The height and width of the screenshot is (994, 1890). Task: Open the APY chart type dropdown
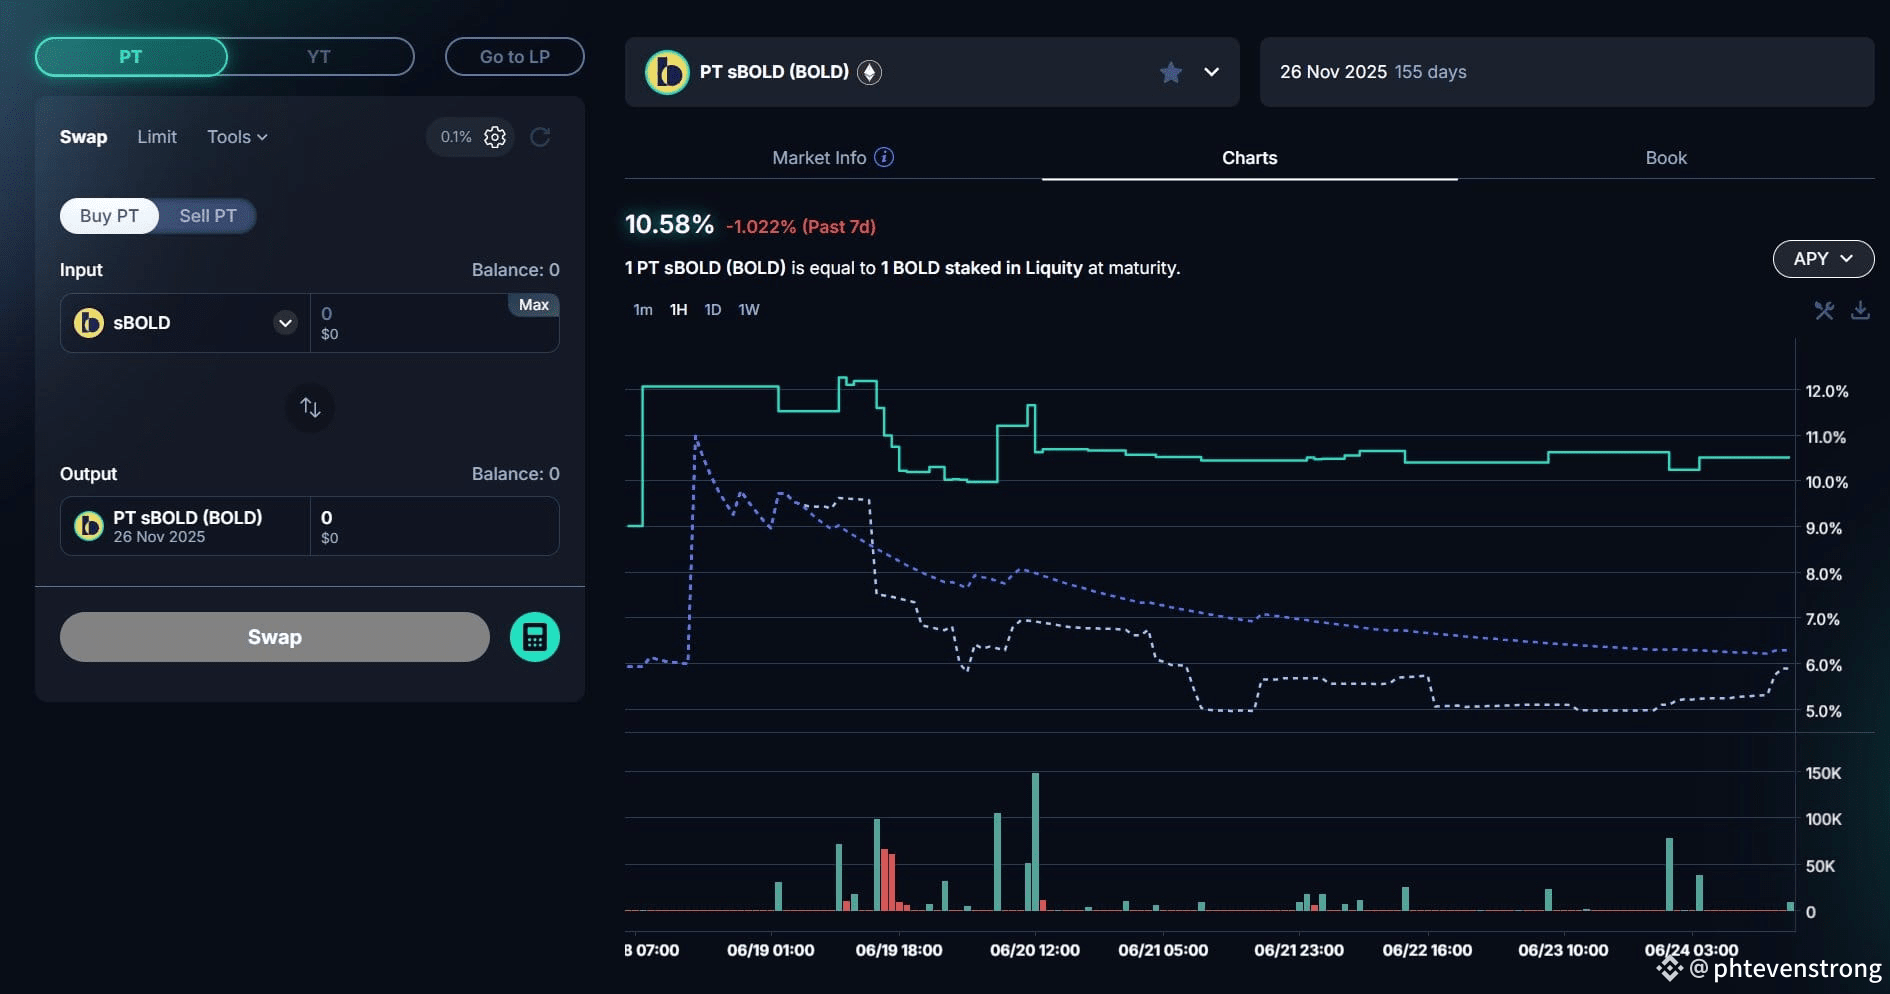[x=1823, y=258]
